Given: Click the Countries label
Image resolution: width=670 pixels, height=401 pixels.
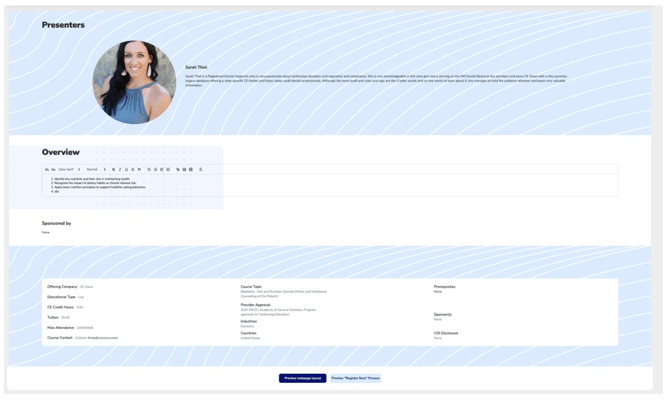Looking at the screenshot, I should pyautogui.click(x=249, y=333).
